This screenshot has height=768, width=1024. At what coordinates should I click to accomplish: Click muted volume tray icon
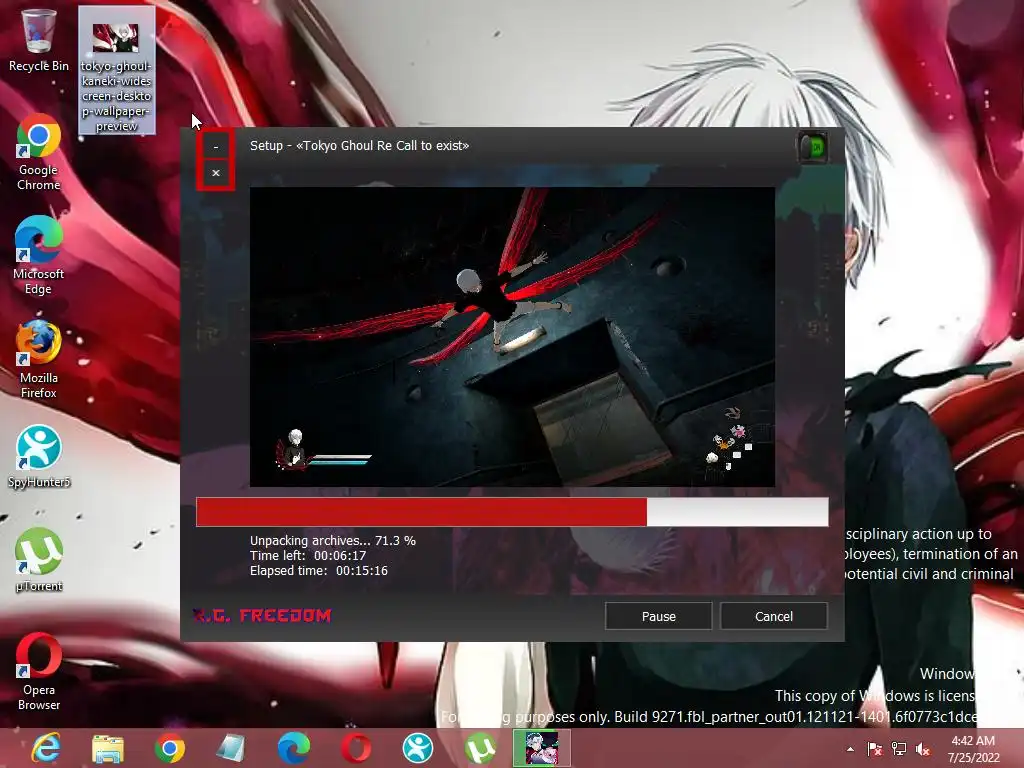pyautogui.click(x=923, y=749)
